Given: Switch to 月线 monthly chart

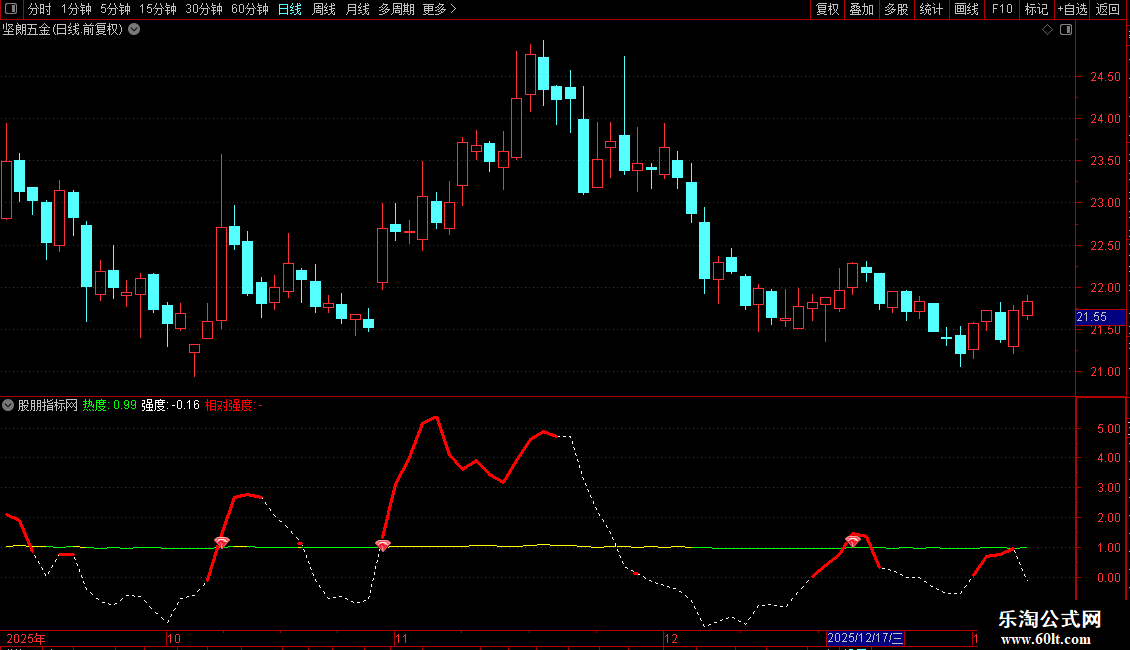Looking at the screenshot, I should [x=357, y=9].
